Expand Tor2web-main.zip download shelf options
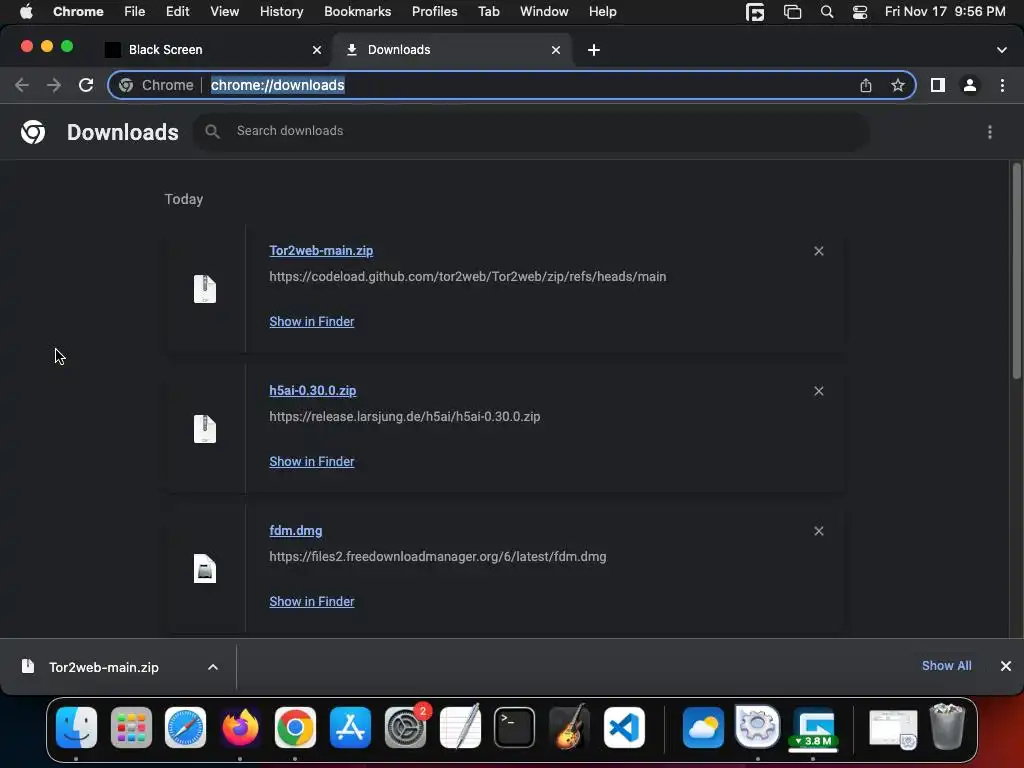The width and height of the screenshot is (1024, 768). pyautogui.click(x=213, y=667)
